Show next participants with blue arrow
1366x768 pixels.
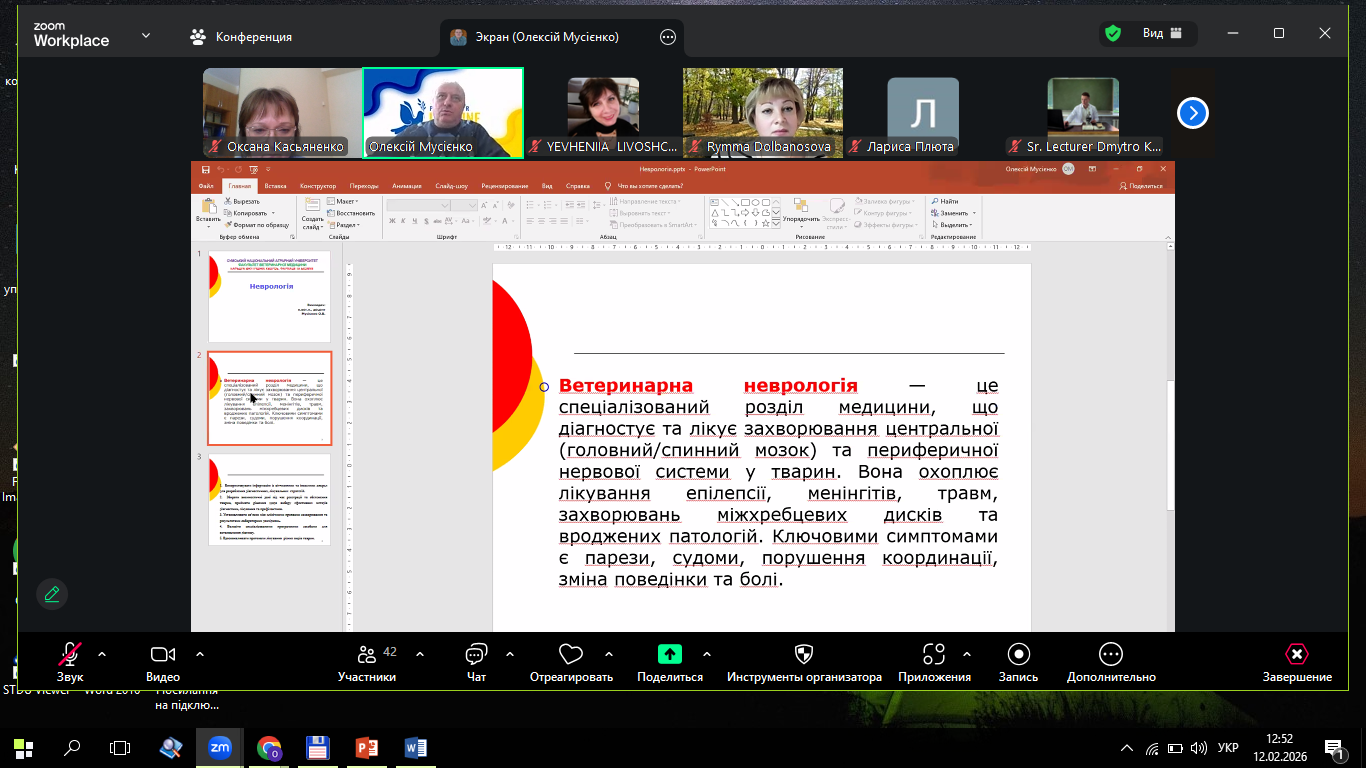[1192, 113]
